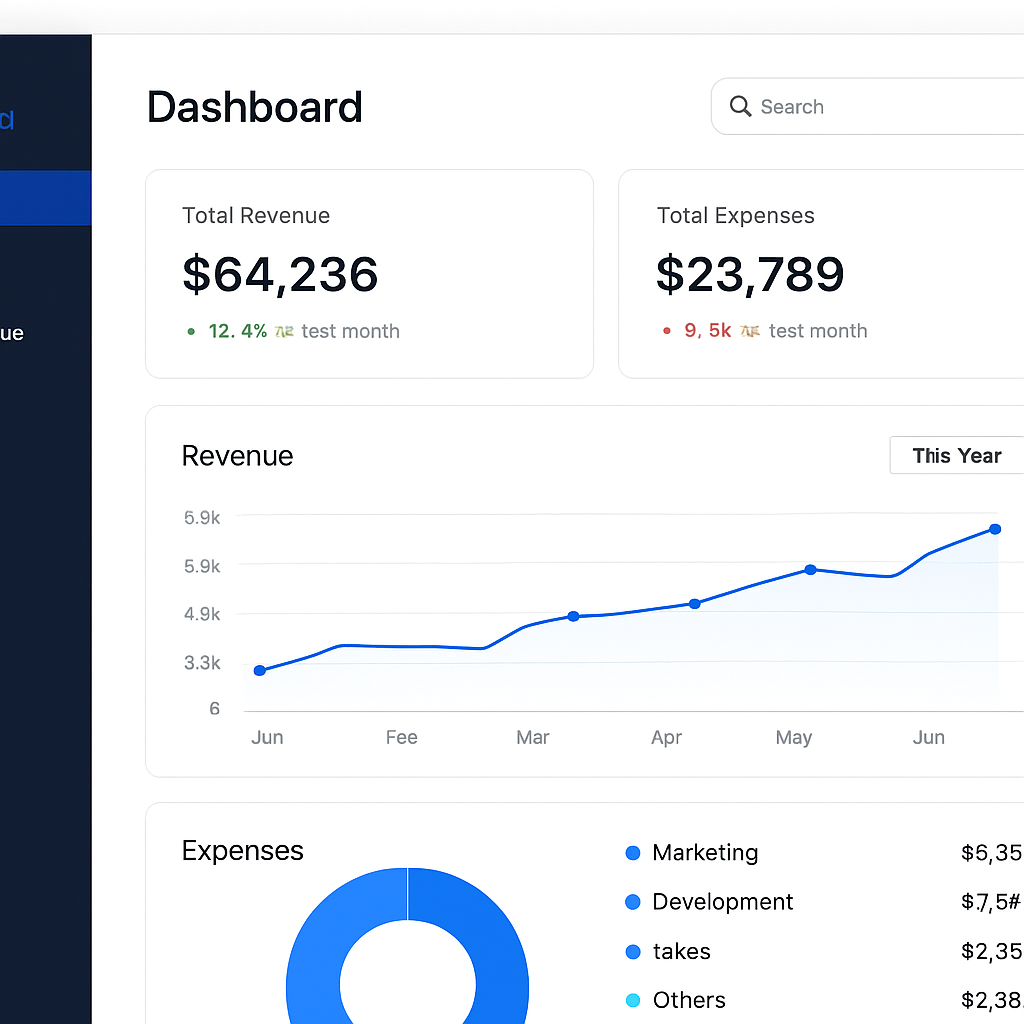Click the 3.3k y-axis label
The height and width of the screenshot is (1024, 1024).
tap(202, 663)
